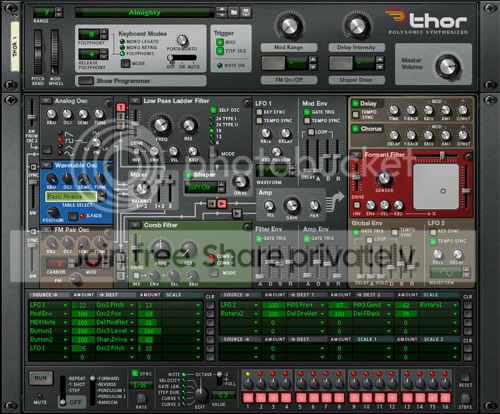Screen dimensions: 500x414
Task: Toggle Amp Env Gate Trig
Action: [x=307, y=238]
